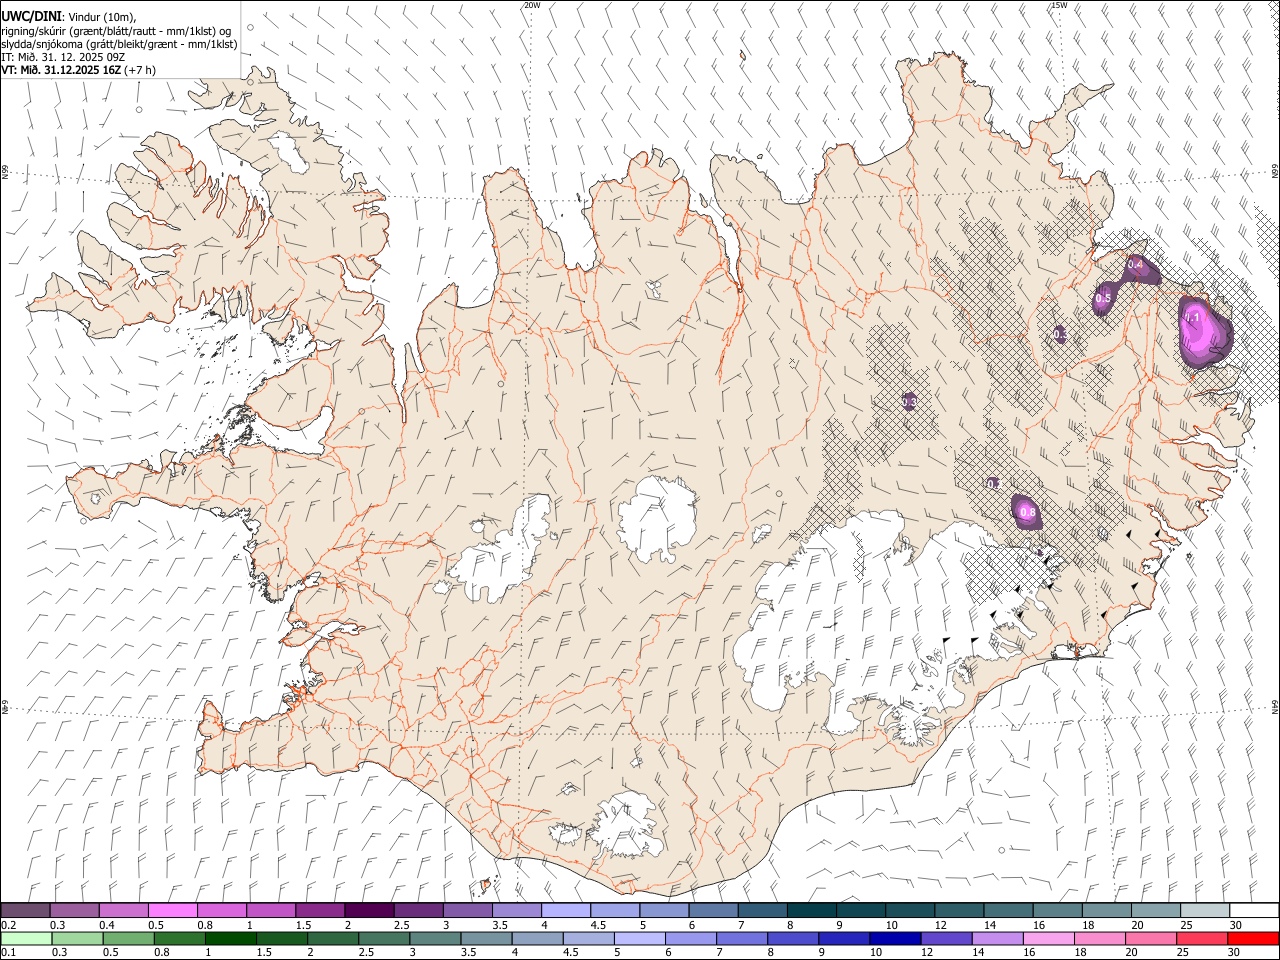The height and width of the screenshot is (960, 1280).
Task: Pick the bright red swatch labeled 30 in bottom row
Action: tap(1253, 938)
